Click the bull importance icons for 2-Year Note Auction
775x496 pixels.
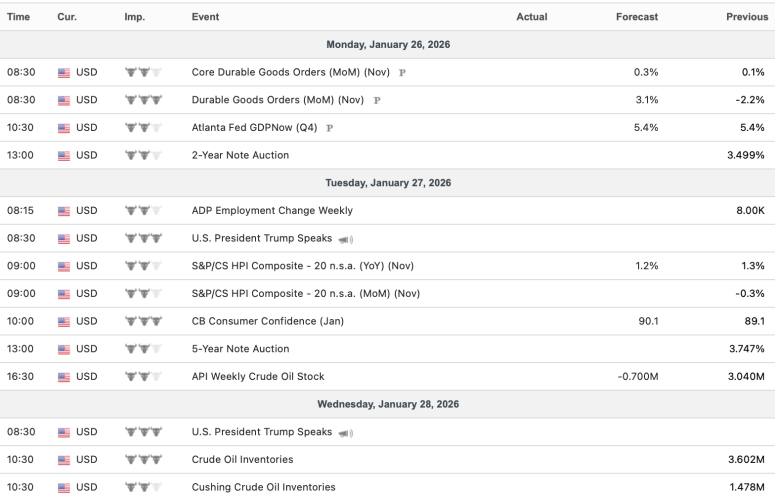click(x=143, y=155)
